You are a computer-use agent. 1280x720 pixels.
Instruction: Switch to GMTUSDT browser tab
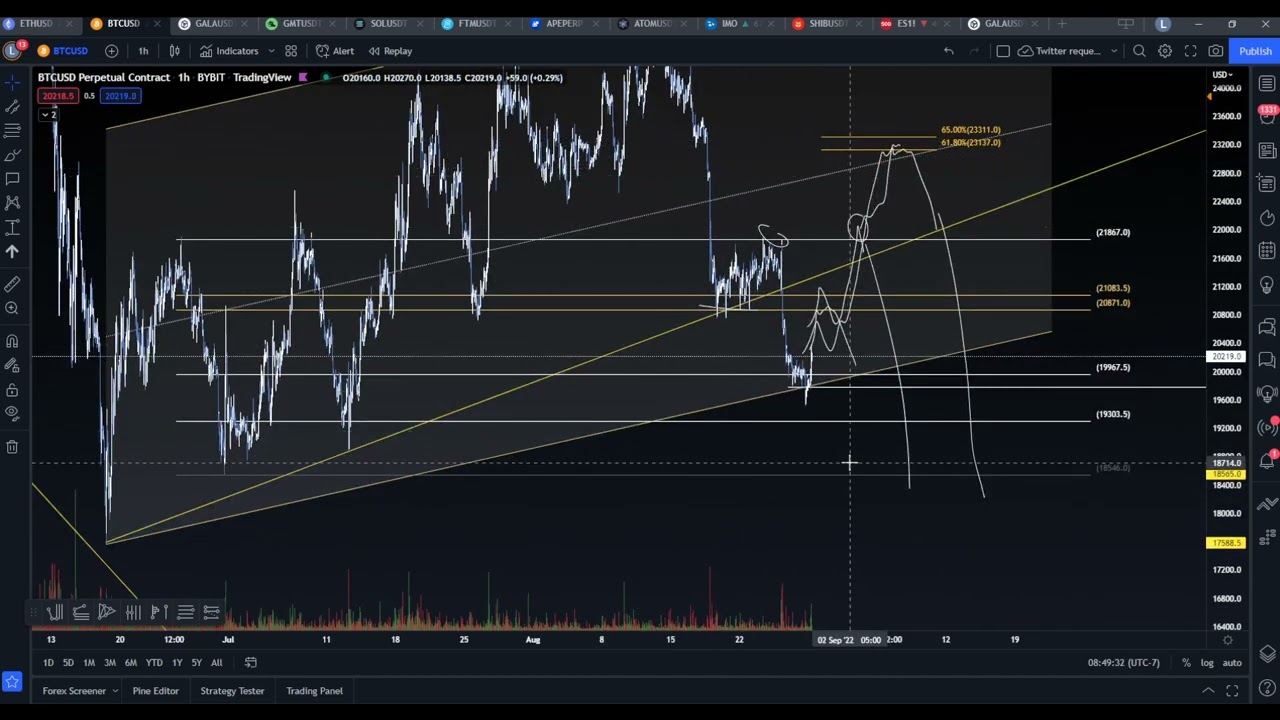coord(300,23)
